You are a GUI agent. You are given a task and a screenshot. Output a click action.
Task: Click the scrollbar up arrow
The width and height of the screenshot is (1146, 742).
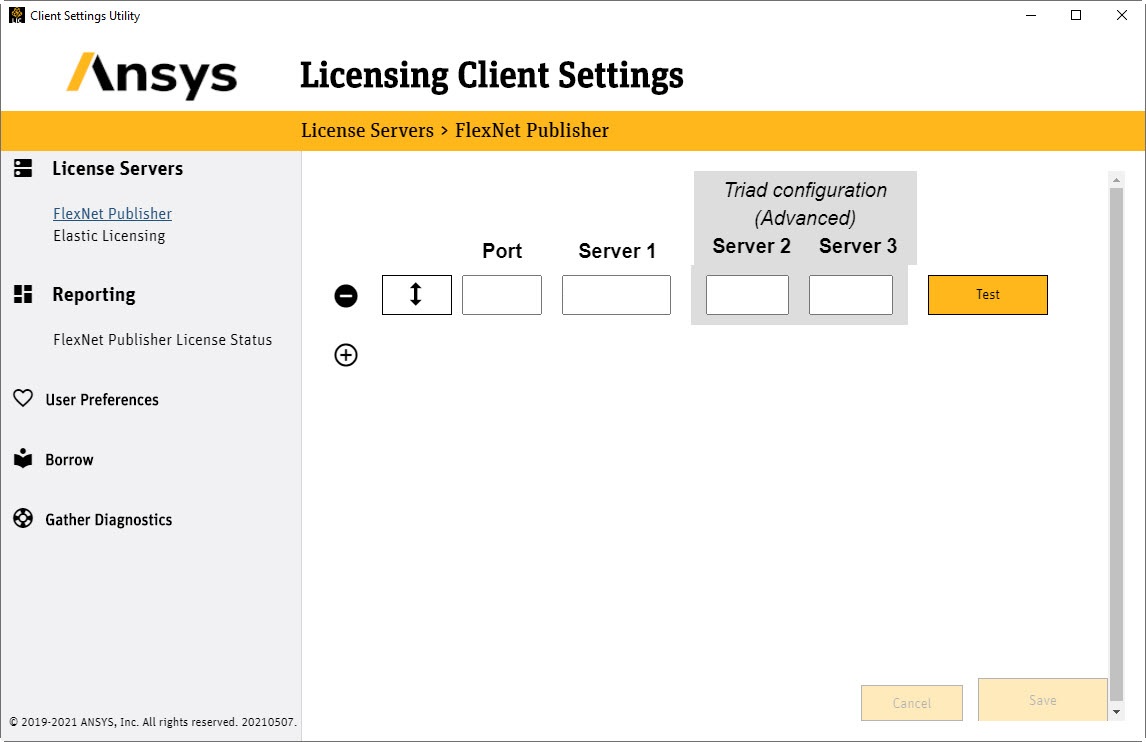tap(1116, 179)
